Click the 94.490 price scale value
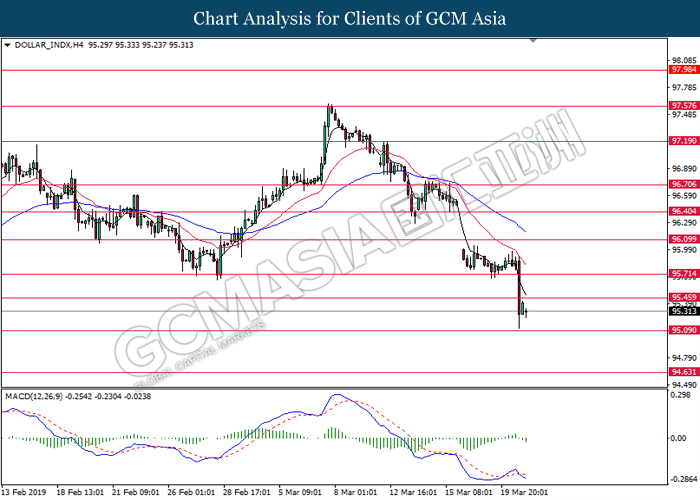The image size is (700, 500). coord(684,385)
